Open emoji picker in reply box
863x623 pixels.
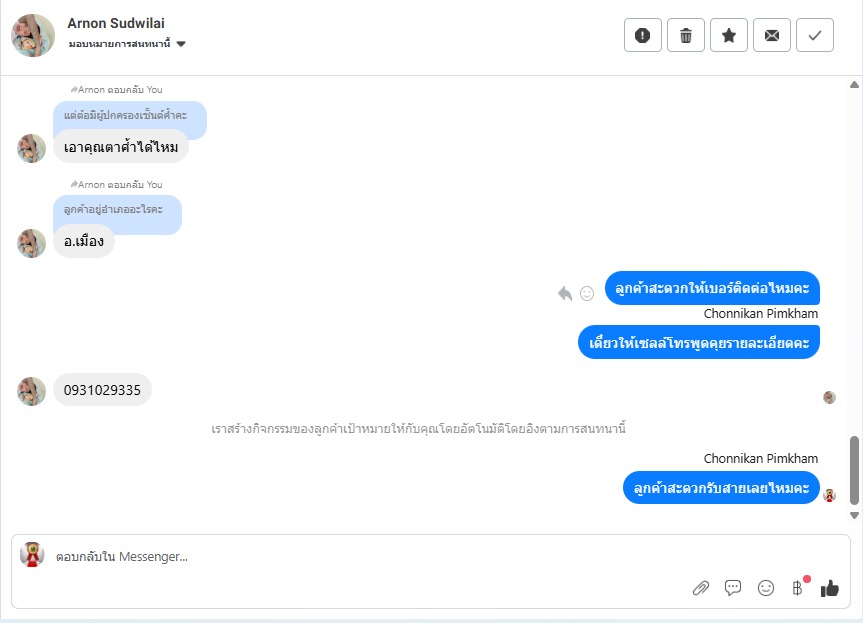tap(766, 588)
